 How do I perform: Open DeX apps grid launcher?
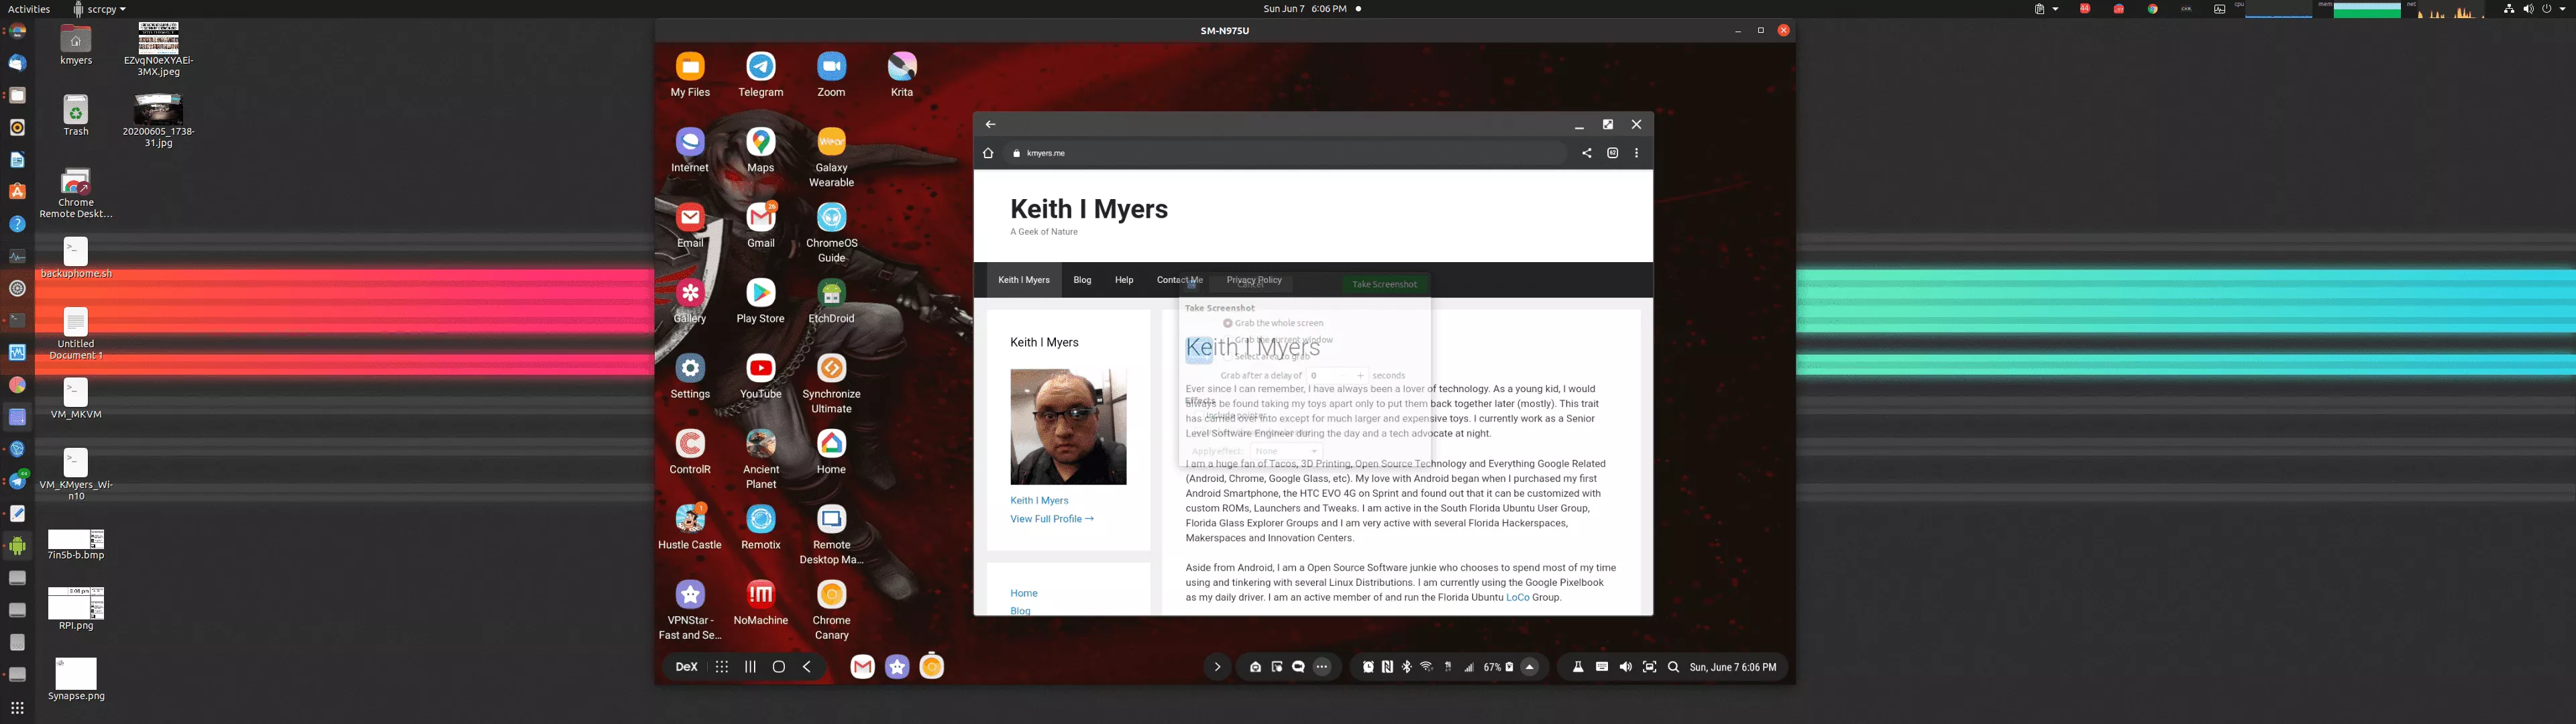pos(721,667)
